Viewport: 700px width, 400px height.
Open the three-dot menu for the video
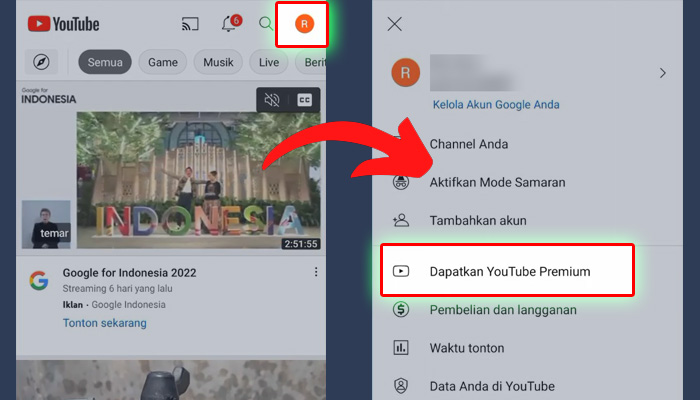point(316,272)
